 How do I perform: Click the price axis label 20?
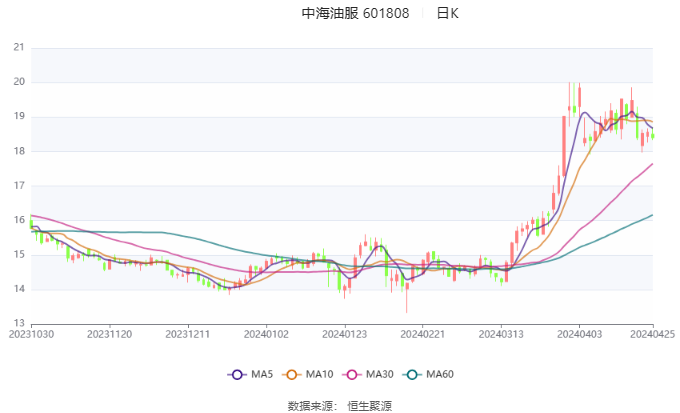(19, 82)
